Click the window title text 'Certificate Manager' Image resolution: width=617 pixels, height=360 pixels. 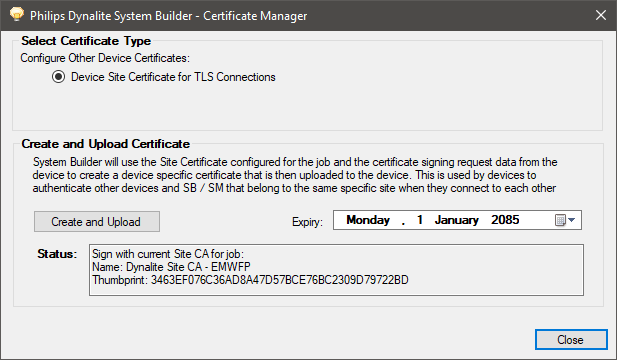[255, 16]
